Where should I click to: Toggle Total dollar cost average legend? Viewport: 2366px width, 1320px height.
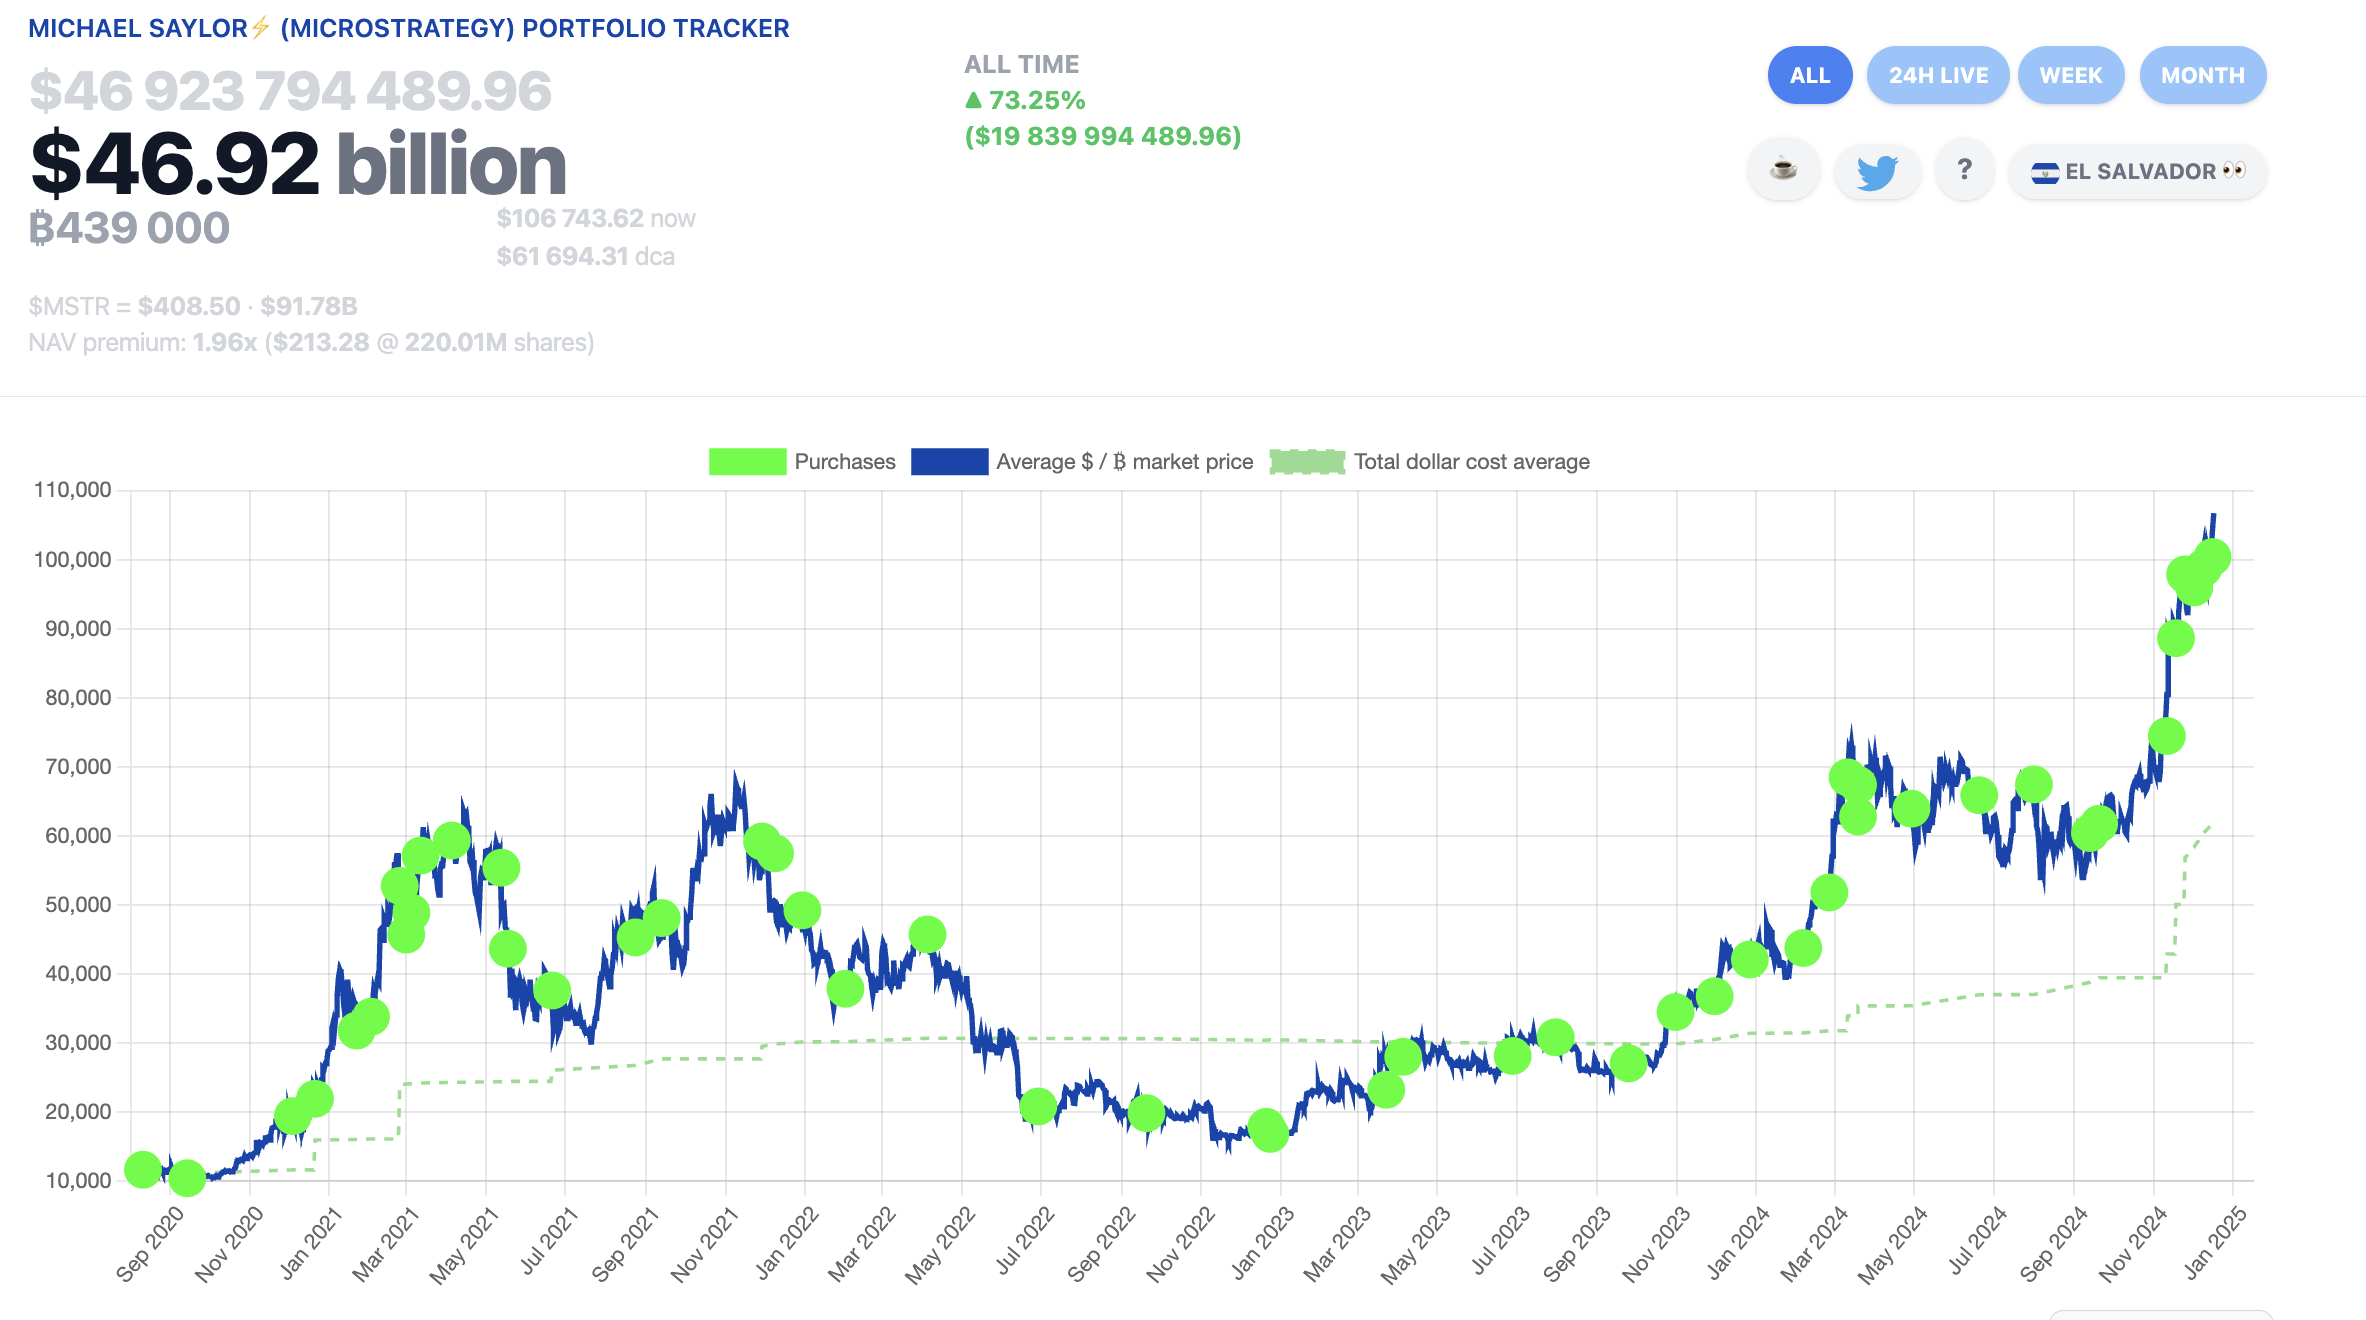(1307, 462)
